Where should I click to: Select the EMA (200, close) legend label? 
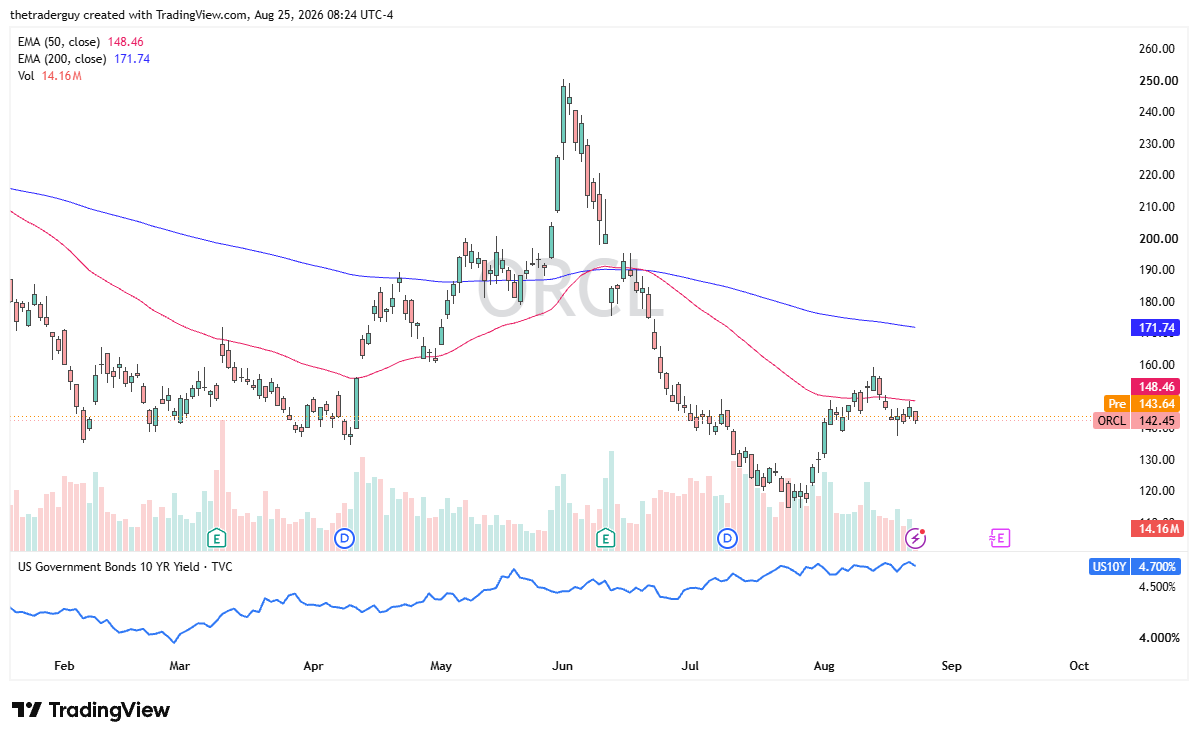pos(62,59)
